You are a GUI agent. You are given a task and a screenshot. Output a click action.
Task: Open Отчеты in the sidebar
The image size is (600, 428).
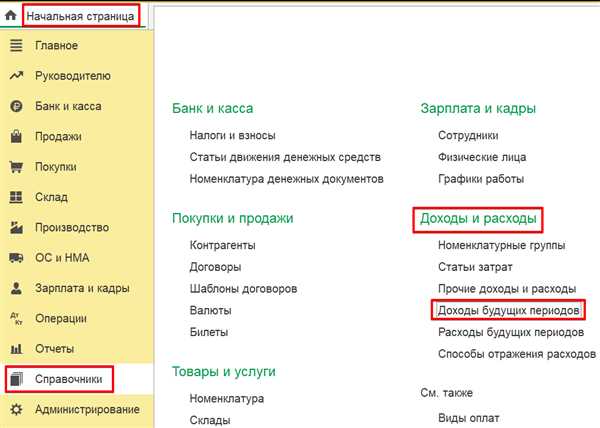tap(54, 349)
